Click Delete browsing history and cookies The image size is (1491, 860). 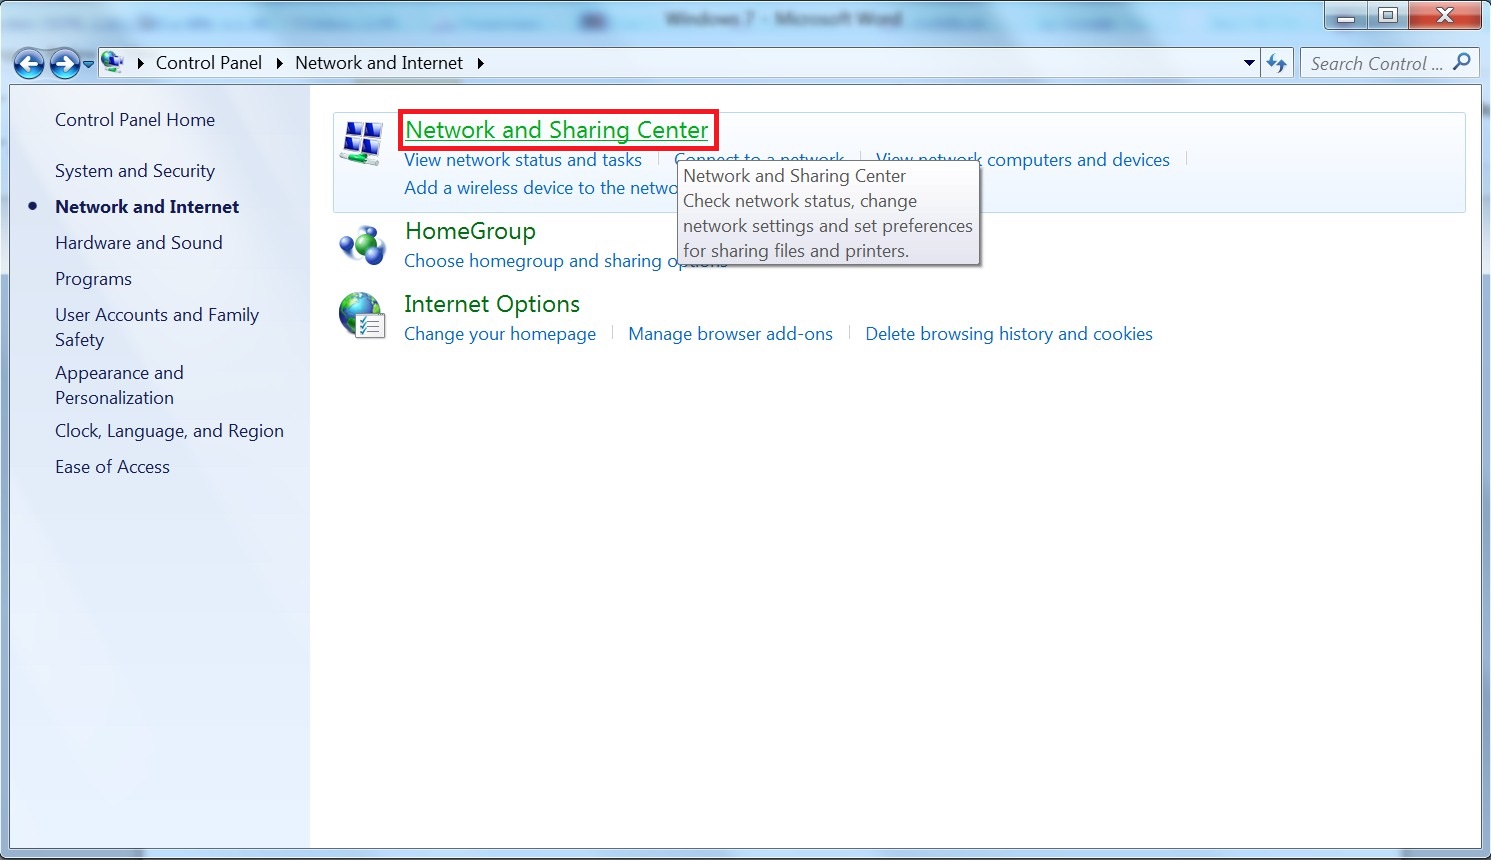(x=1008, y=333)
